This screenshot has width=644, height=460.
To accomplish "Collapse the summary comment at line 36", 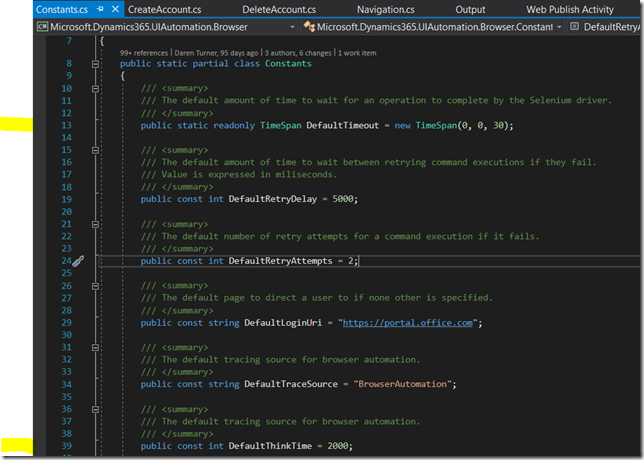I will click(95, 409).
